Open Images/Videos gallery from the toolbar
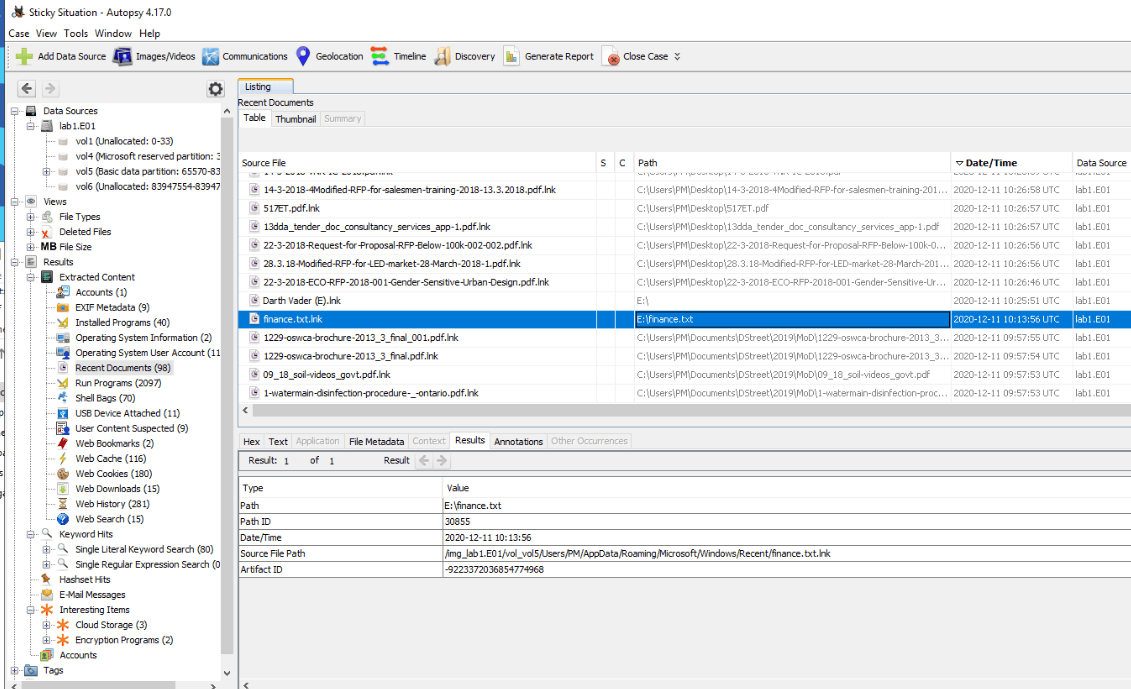1131x689 pixels. click(x=154, y=56)
